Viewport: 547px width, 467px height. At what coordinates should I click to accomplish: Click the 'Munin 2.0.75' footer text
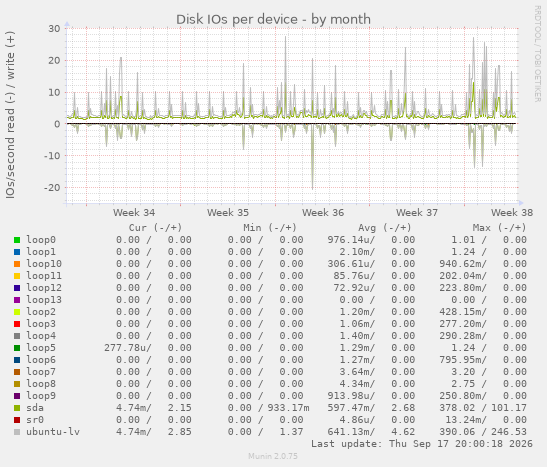pyautogui.click(x=273, y=456)
